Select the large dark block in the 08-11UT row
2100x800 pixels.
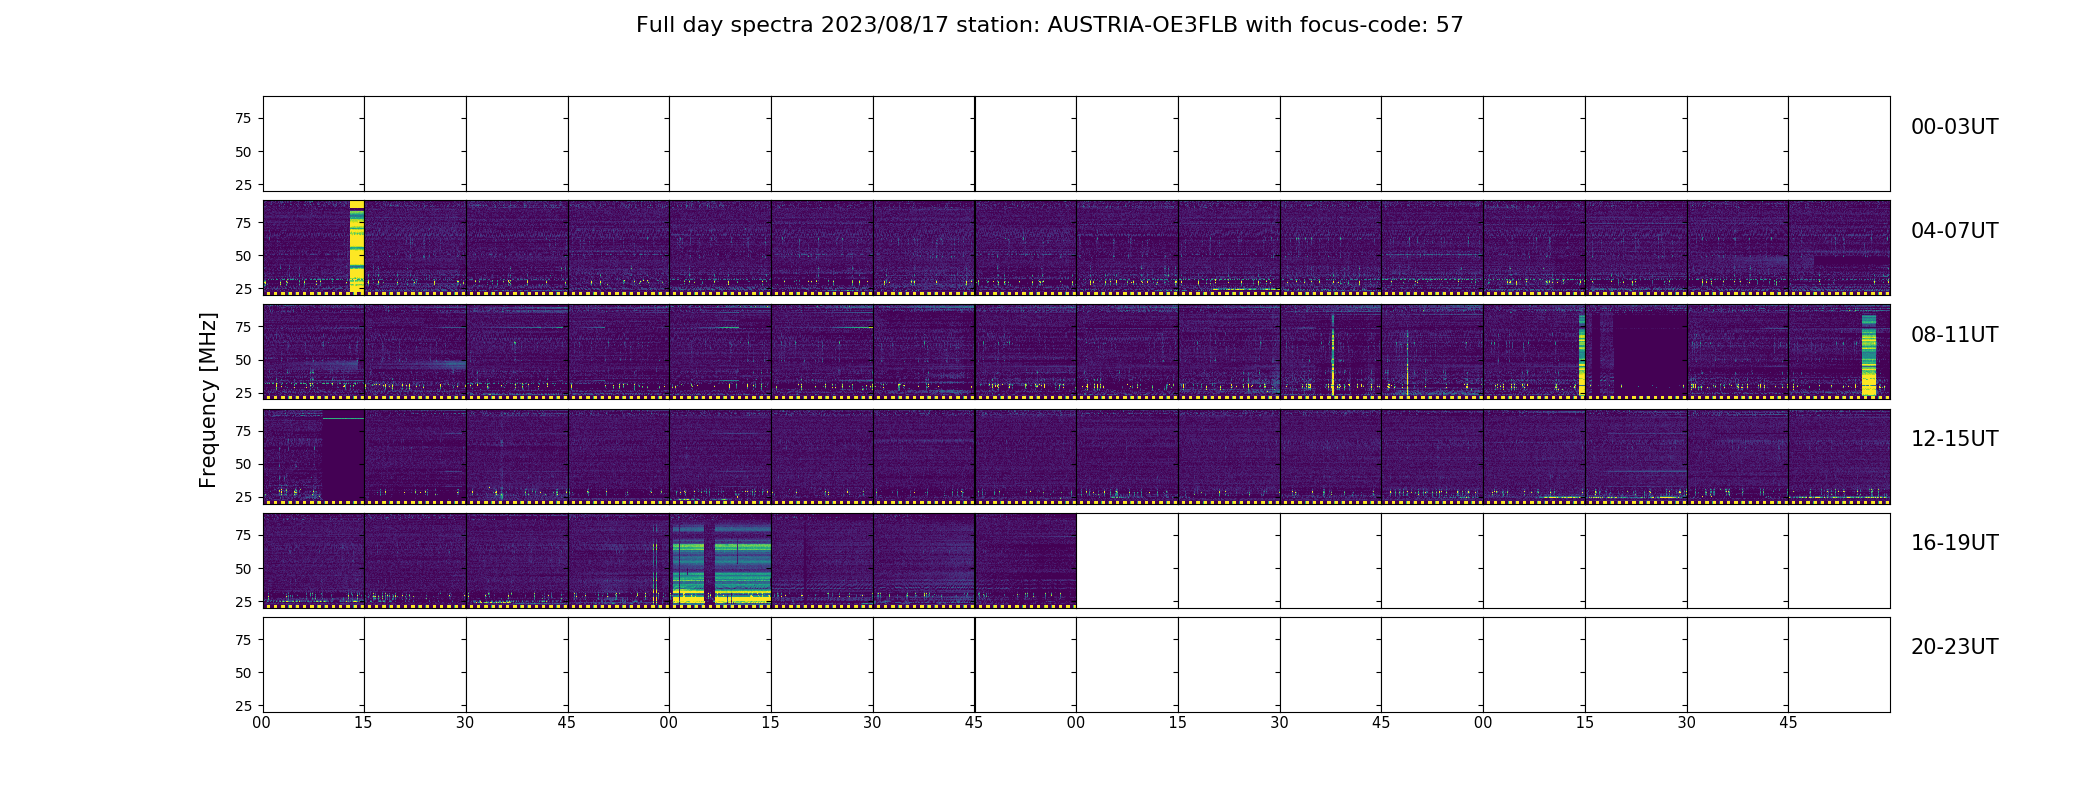click(1650, 352)
